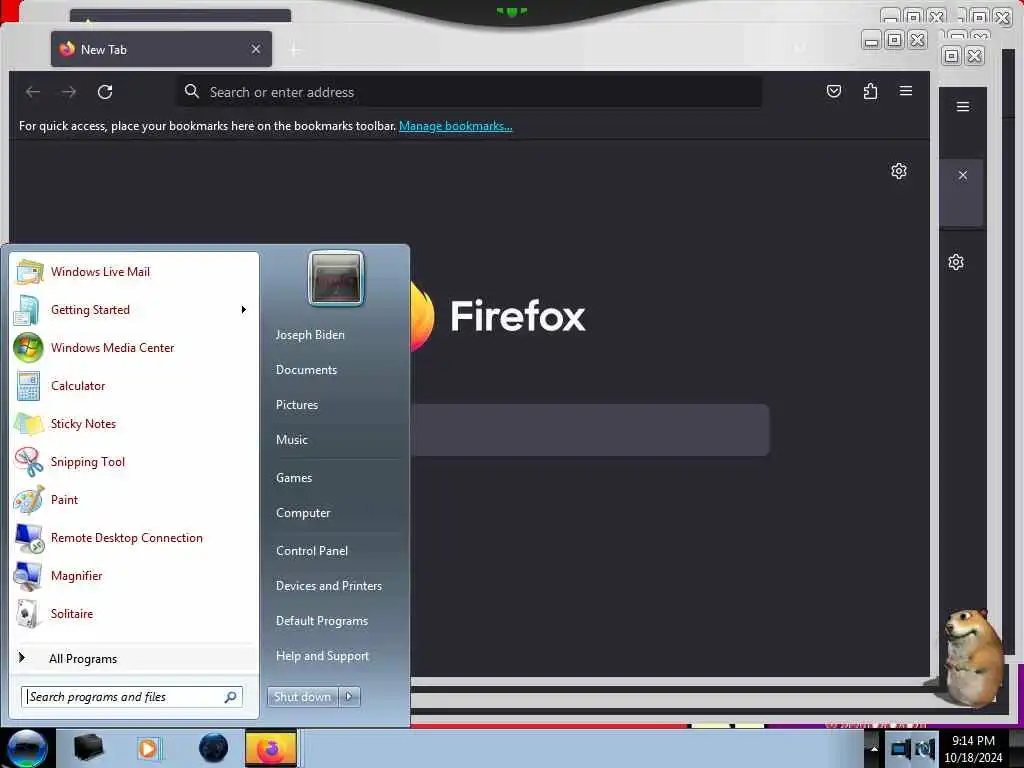Open Devices and Printers
This screenshot has height=768, width=1024.
(x=328, y=586)
